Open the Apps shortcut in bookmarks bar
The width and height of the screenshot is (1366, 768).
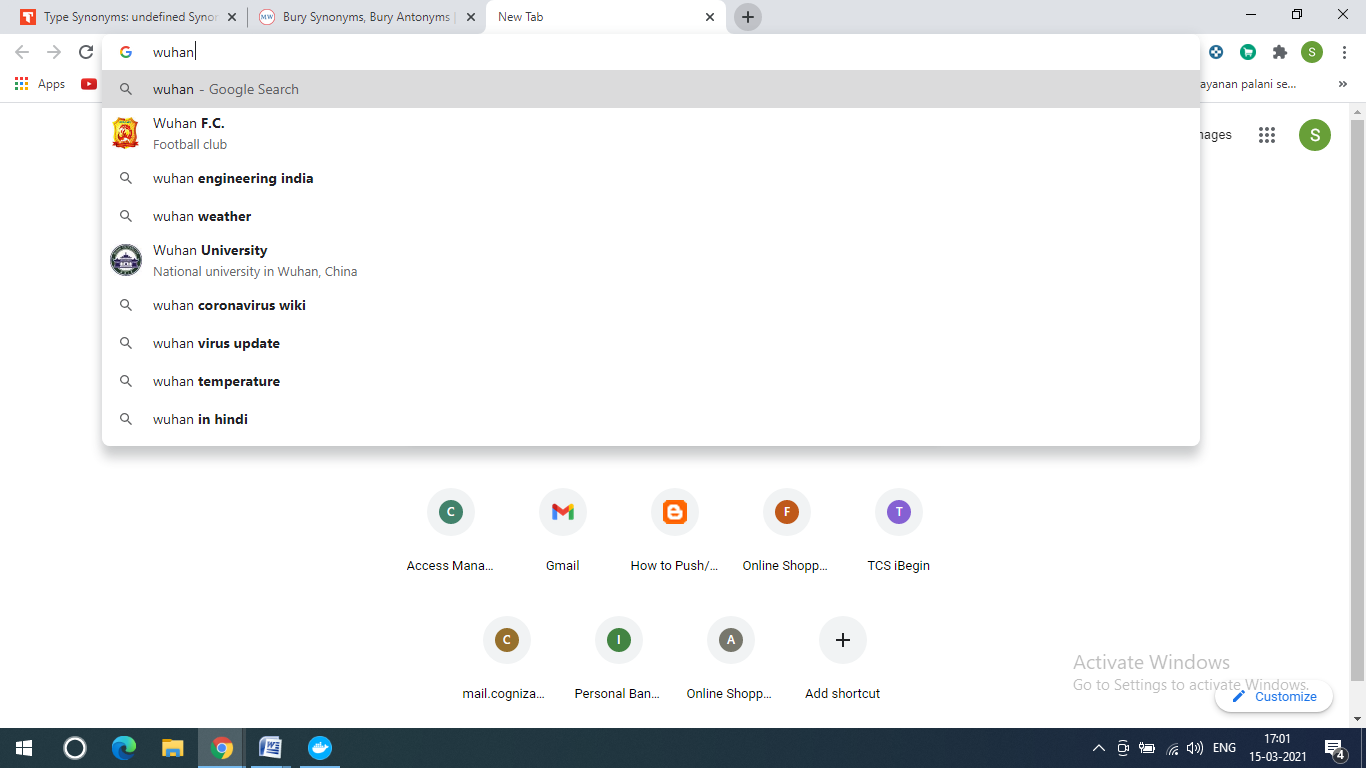tap(40, 84)
